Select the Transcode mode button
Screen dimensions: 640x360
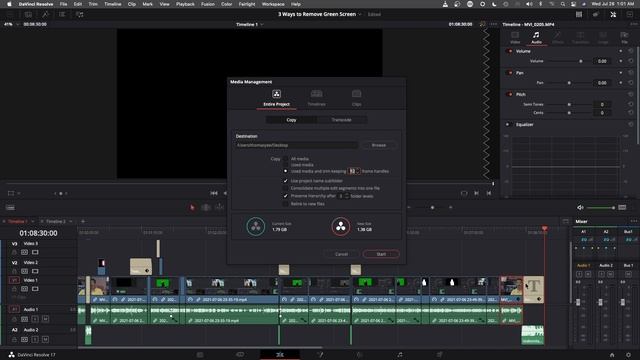342,120
